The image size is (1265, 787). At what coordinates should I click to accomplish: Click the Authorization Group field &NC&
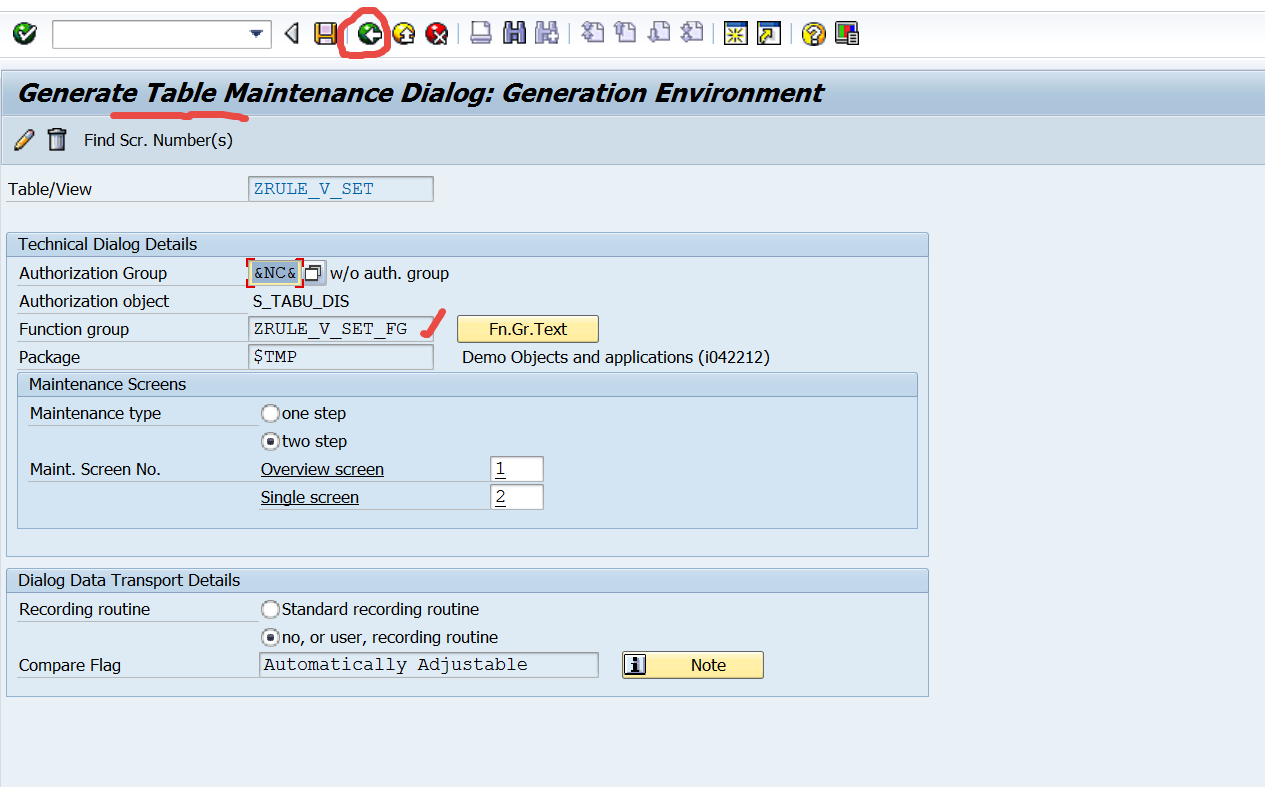click(275, 273)
